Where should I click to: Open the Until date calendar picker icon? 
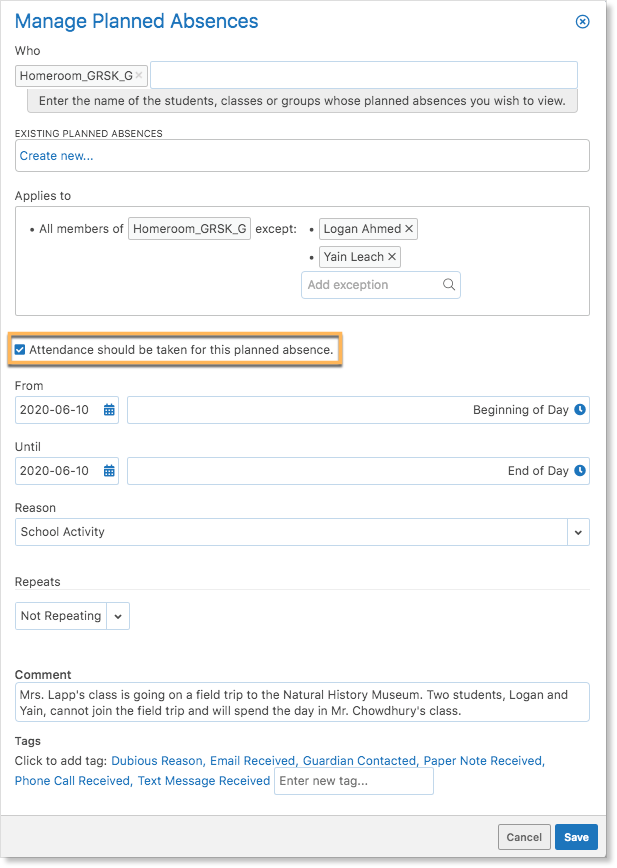(110, 471)
